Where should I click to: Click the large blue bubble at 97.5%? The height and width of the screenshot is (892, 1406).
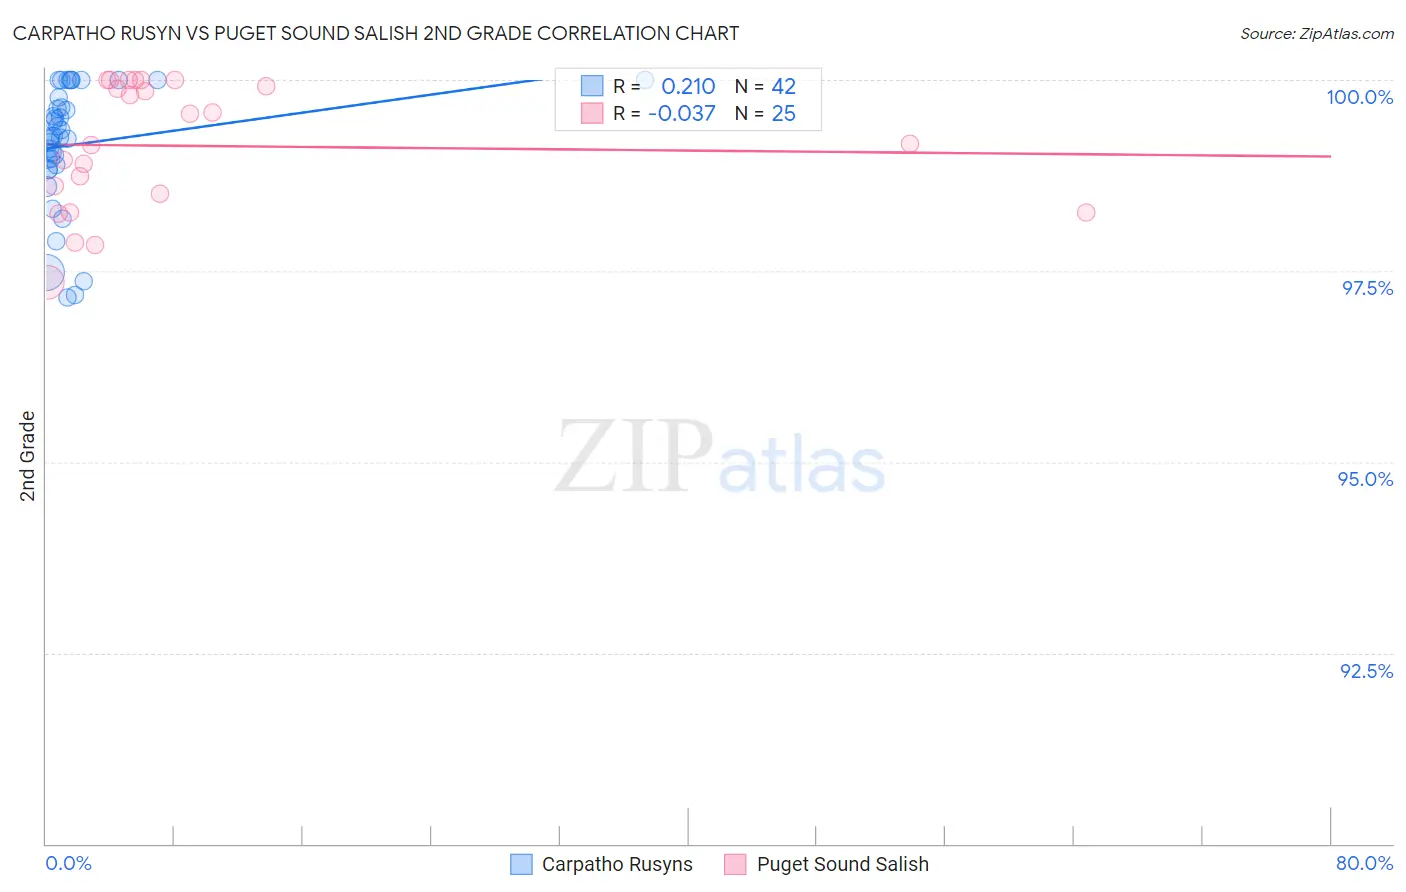pyautogui.click(x=46, y=272)
